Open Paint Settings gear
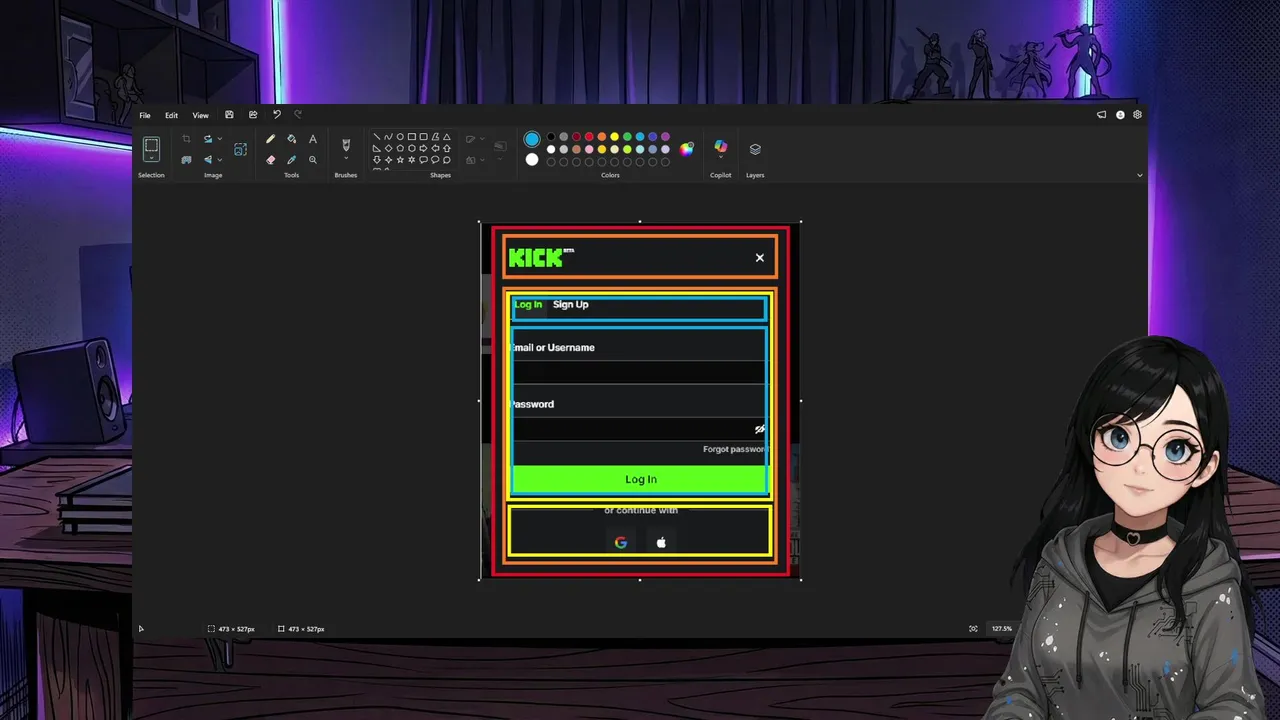 (1137, 115)
